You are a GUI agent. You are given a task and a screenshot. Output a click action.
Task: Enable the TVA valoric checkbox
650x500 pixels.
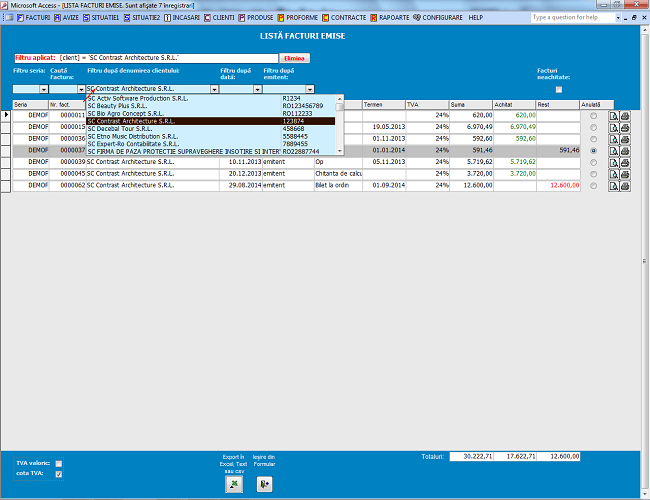coord(59,464)
